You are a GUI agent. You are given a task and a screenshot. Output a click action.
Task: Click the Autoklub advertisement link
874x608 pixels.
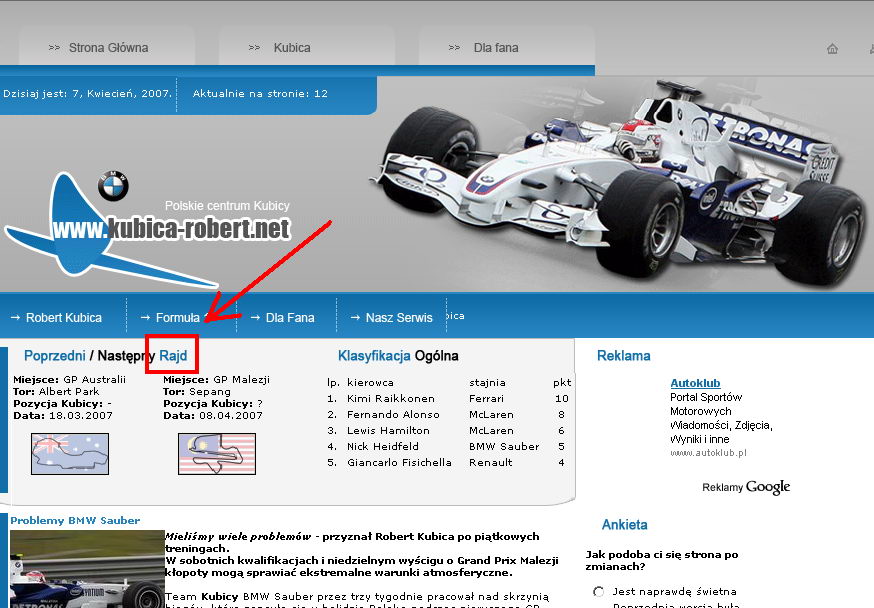pos(695,383)
